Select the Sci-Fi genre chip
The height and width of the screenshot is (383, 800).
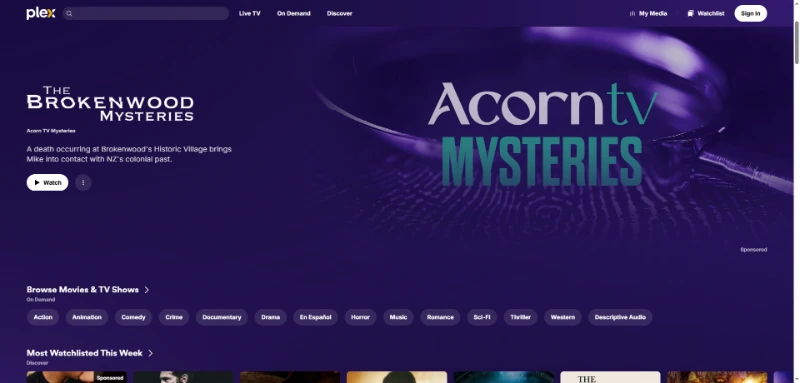tap(482, 317)
